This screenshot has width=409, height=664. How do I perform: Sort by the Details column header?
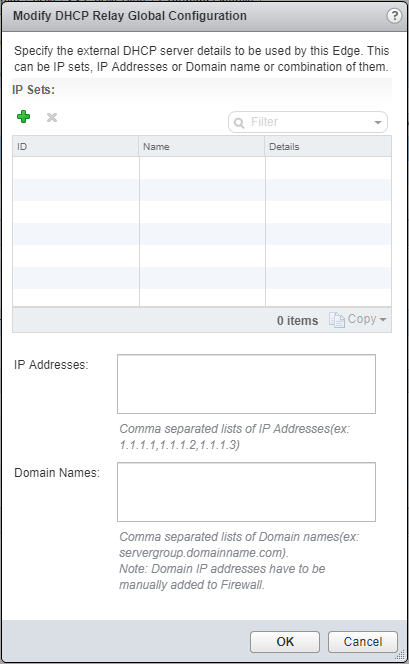[328, 147]
